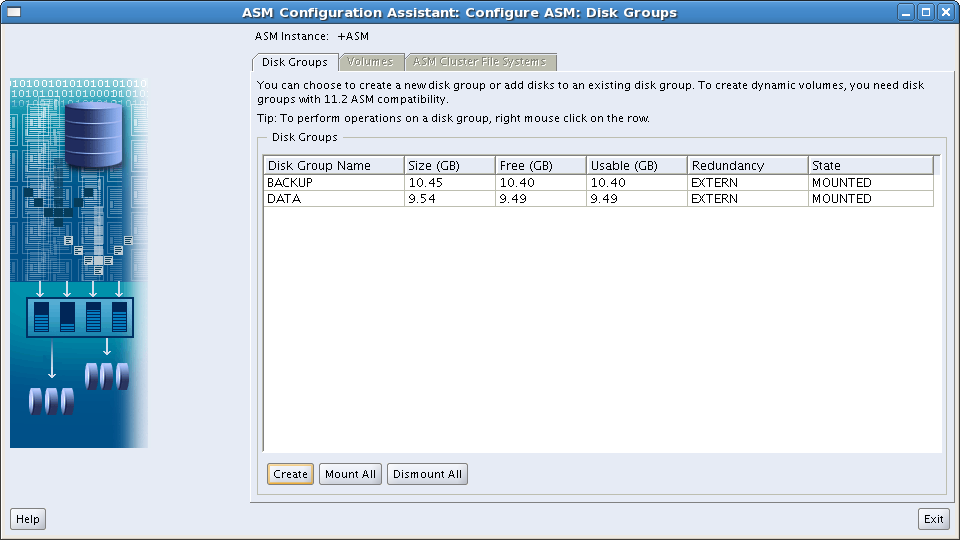Open the ASM Cluster File Systems tab
960x540 pixels.
(x=479, y=62)
